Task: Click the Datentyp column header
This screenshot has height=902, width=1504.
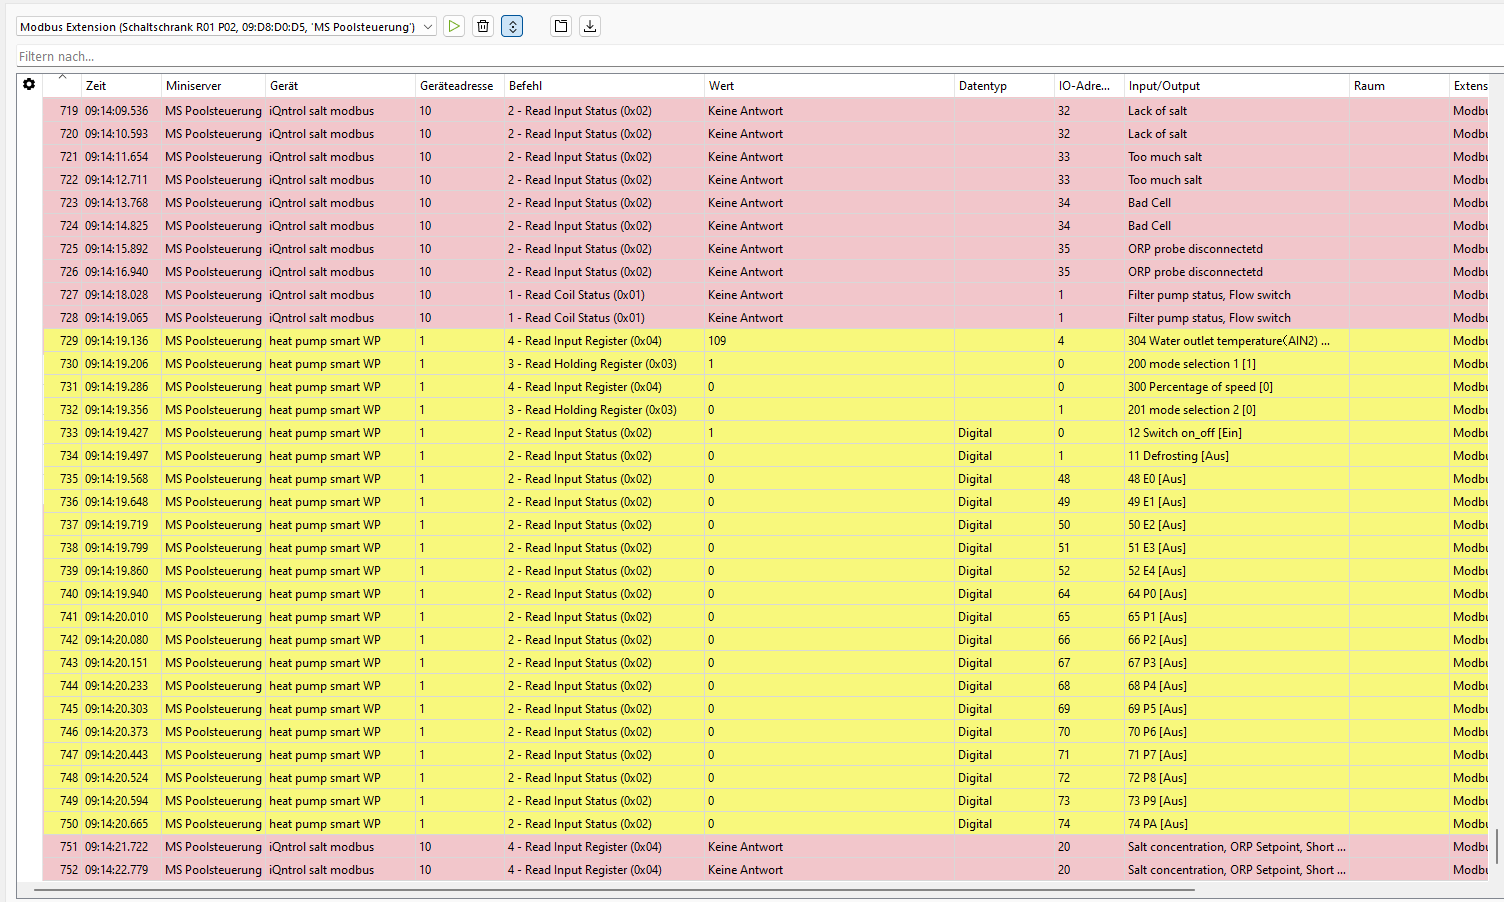Action: [982, 86]
